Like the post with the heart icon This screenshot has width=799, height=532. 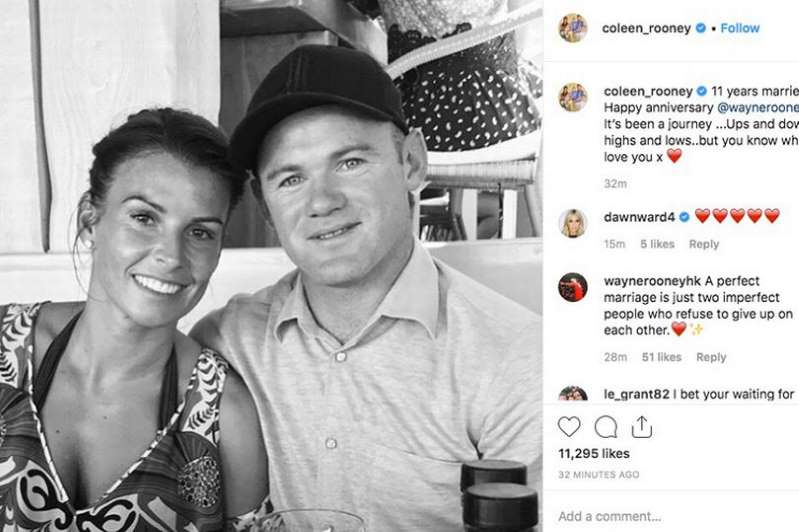569,427
